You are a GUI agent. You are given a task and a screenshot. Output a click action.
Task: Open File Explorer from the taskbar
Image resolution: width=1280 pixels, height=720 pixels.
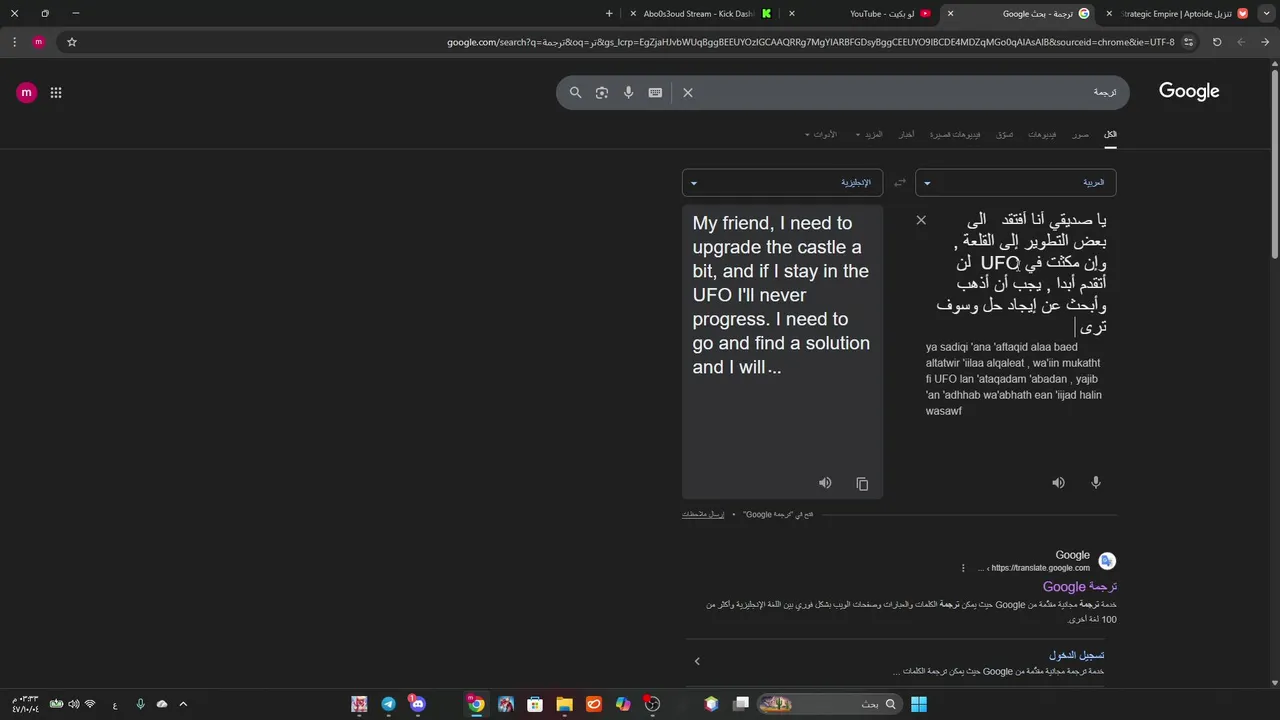[564, 704]
